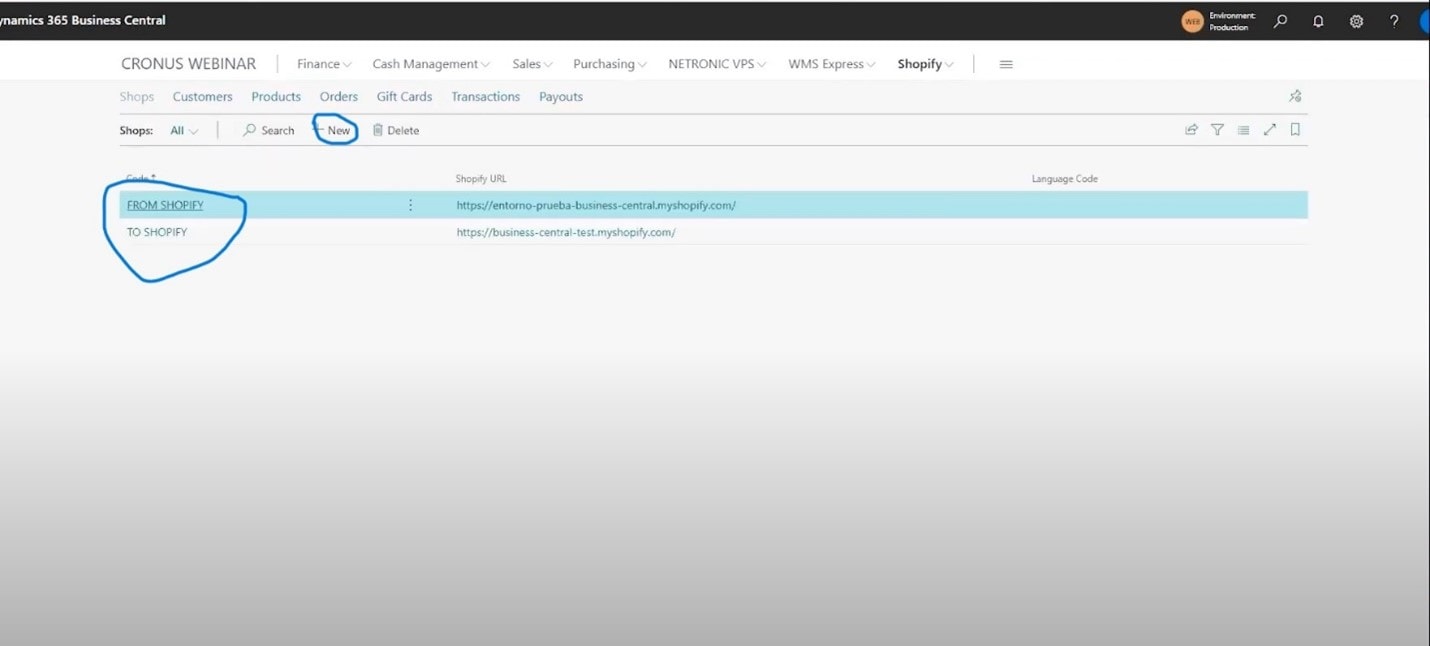
Task: Open the All views dropdown for Shops
Action: point(184,130)
